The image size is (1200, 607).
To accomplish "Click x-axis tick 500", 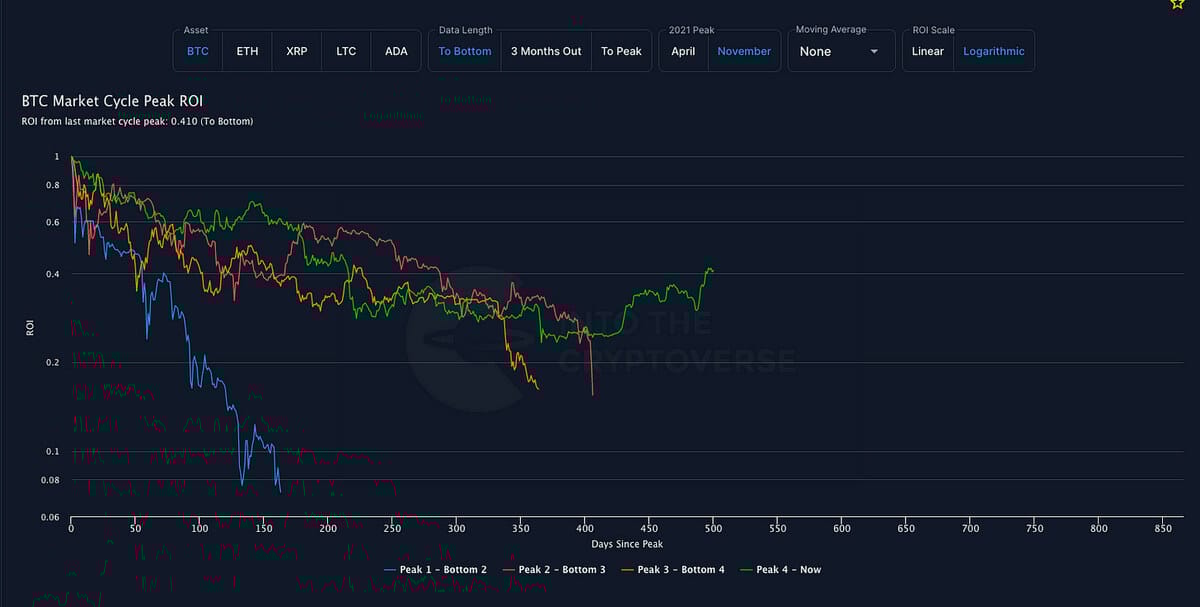I will 713,527.
